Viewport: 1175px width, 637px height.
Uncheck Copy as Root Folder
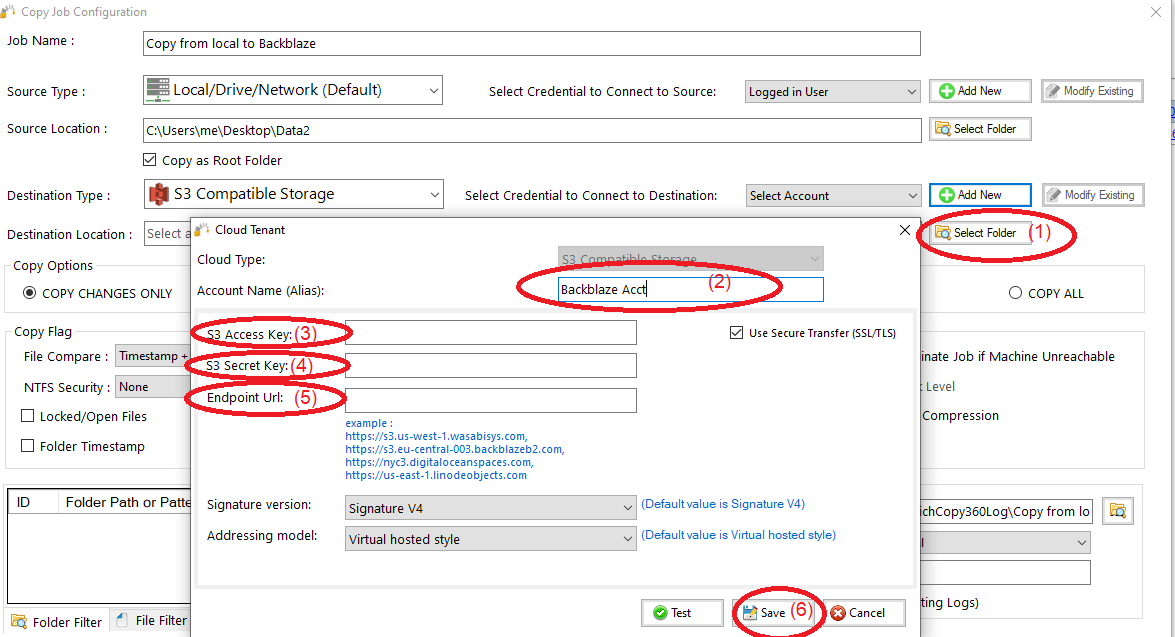coord(150,160)
